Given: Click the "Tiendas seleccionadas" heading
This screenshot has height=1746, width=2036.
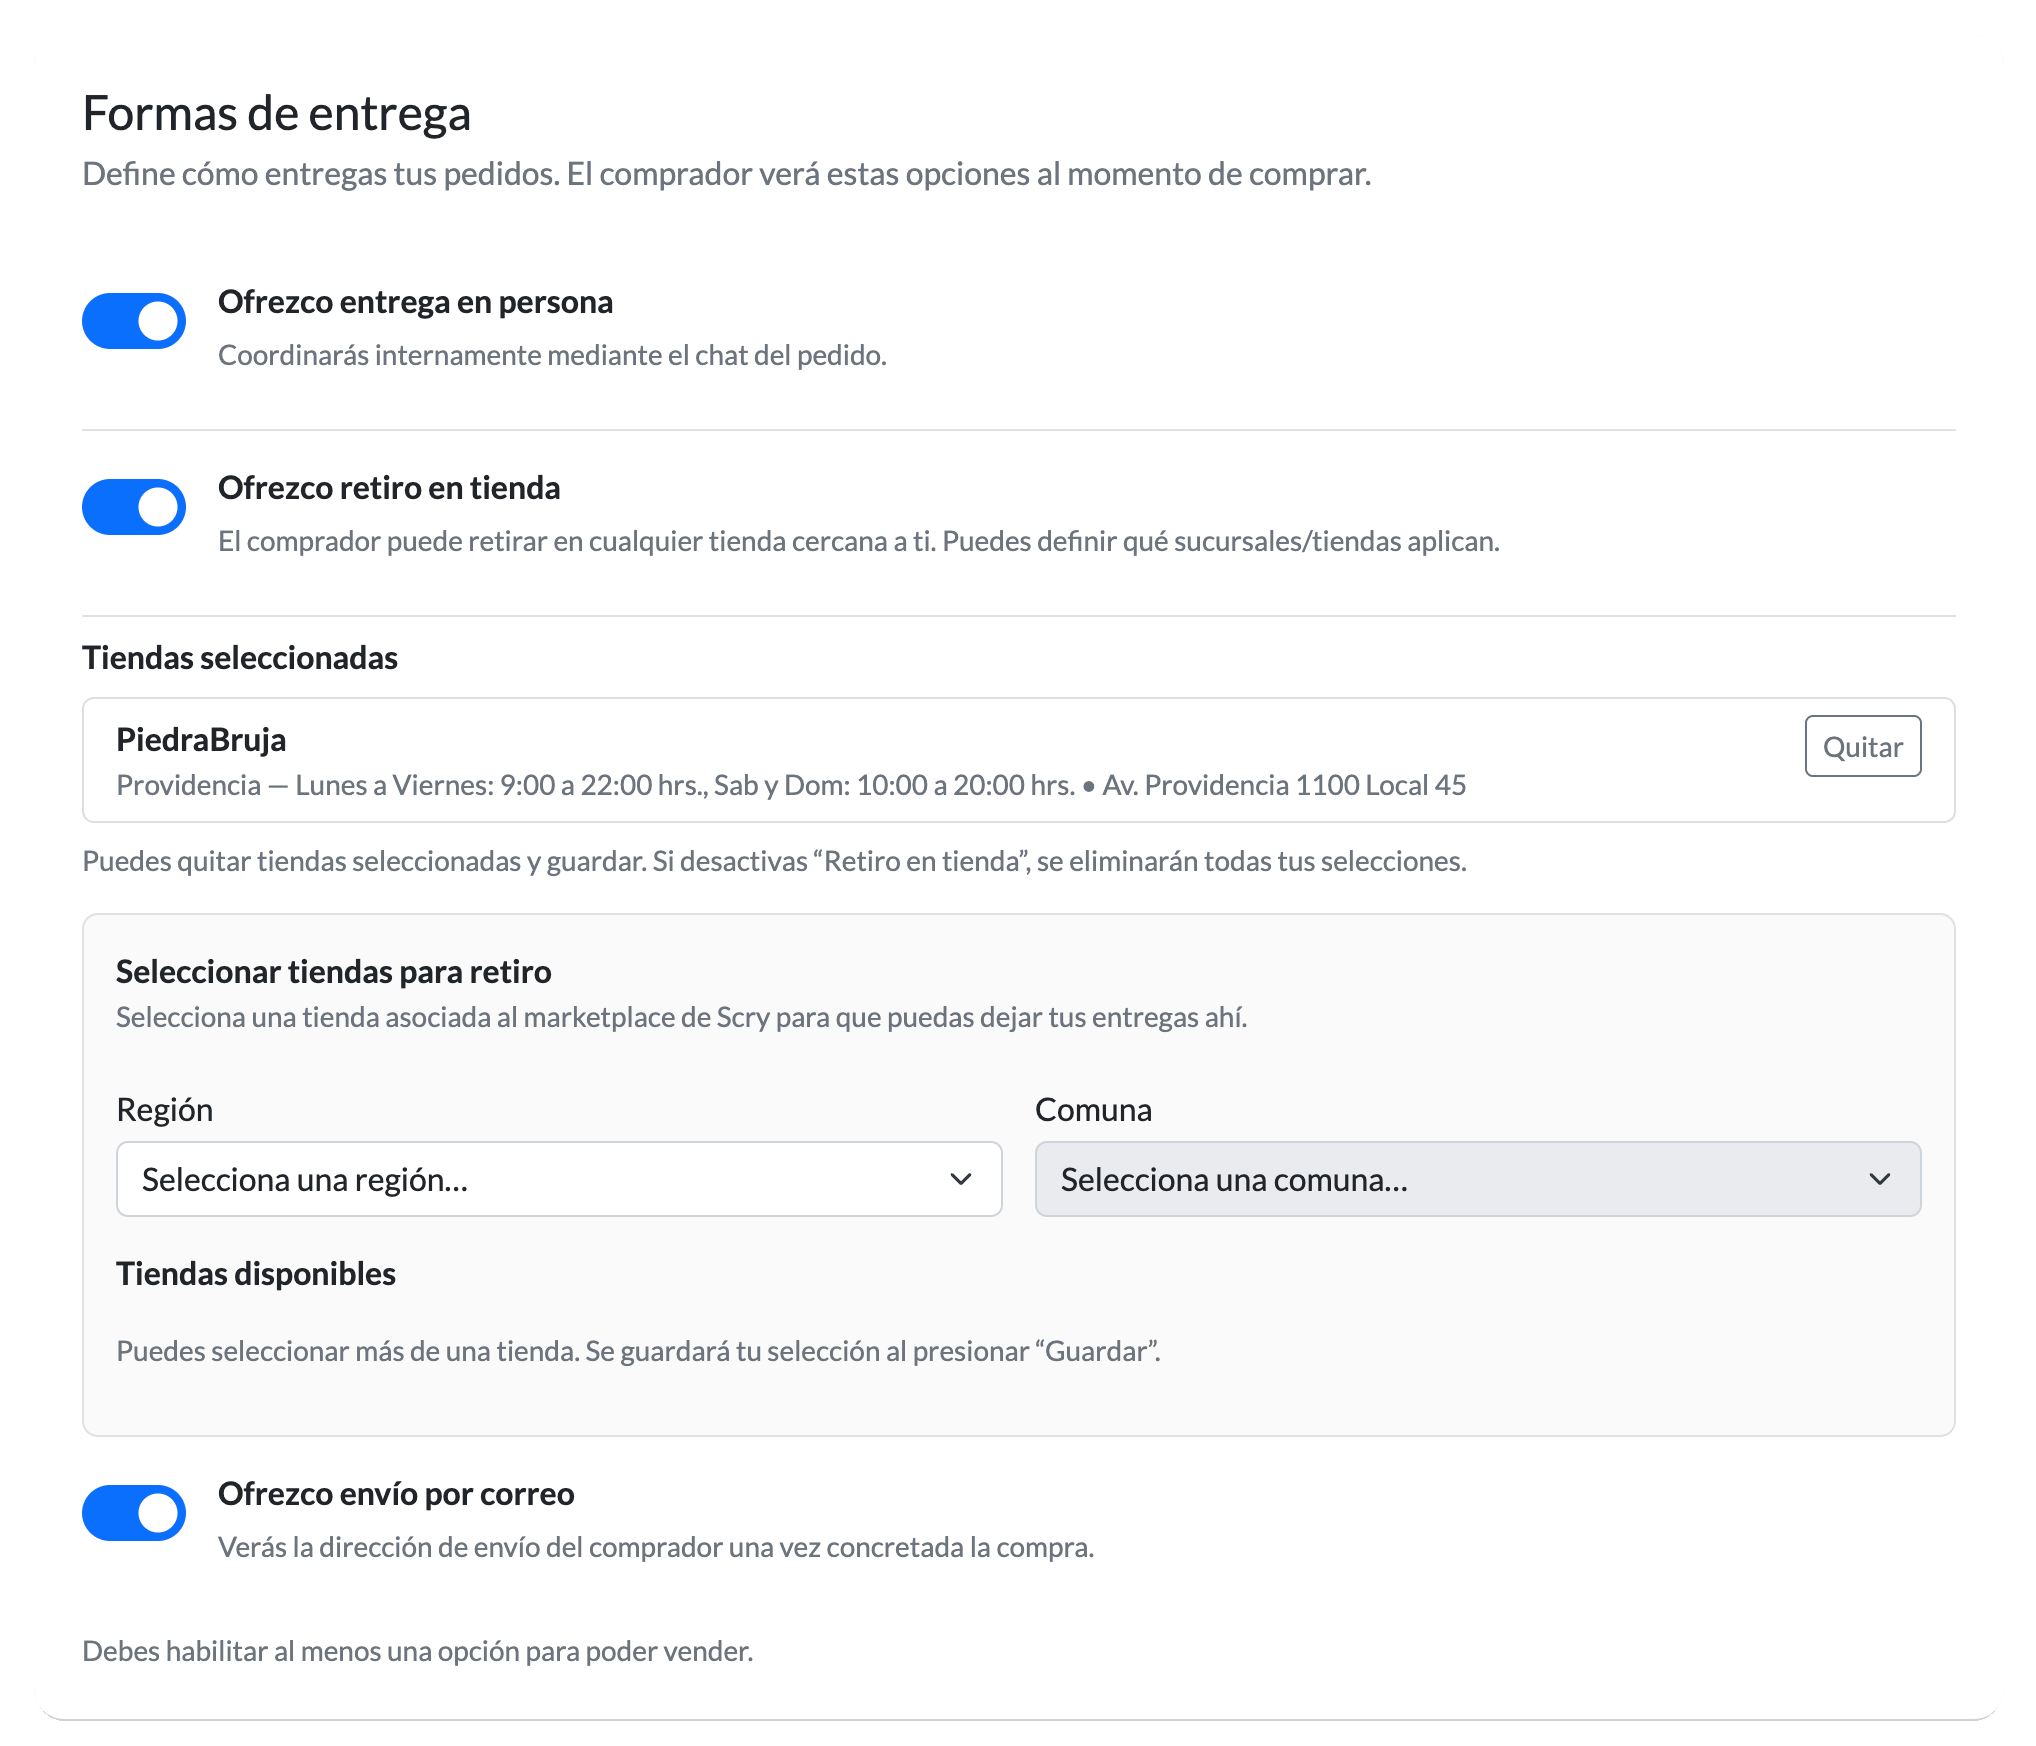Looking at the screenshot, I should (x=240, y=658).
